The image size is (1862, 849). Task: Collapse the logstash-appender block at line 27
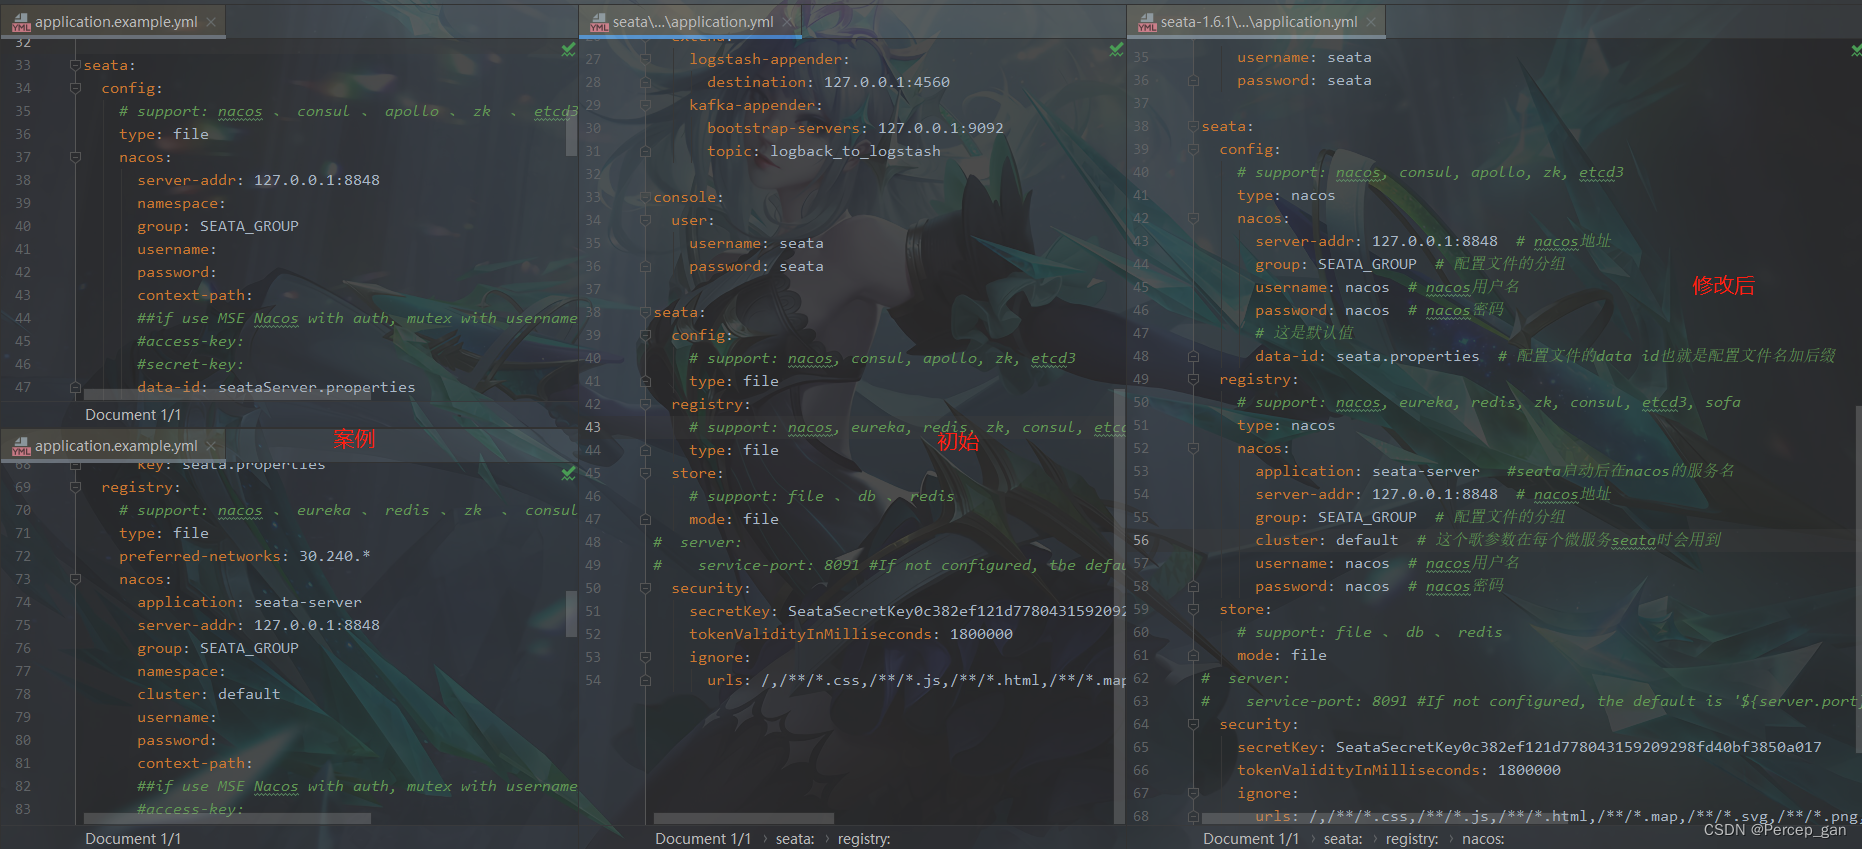tap(645, 59)
